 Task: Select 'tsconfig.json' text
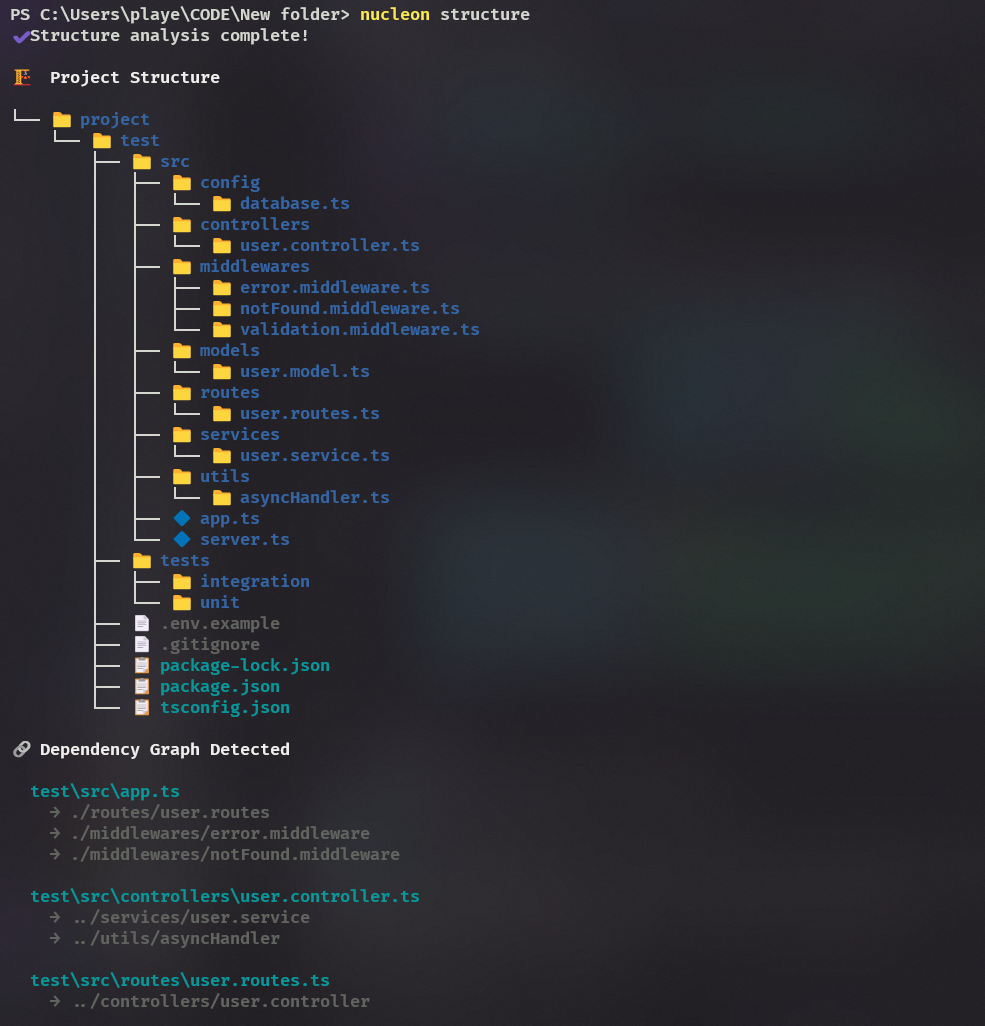[225, 707]
